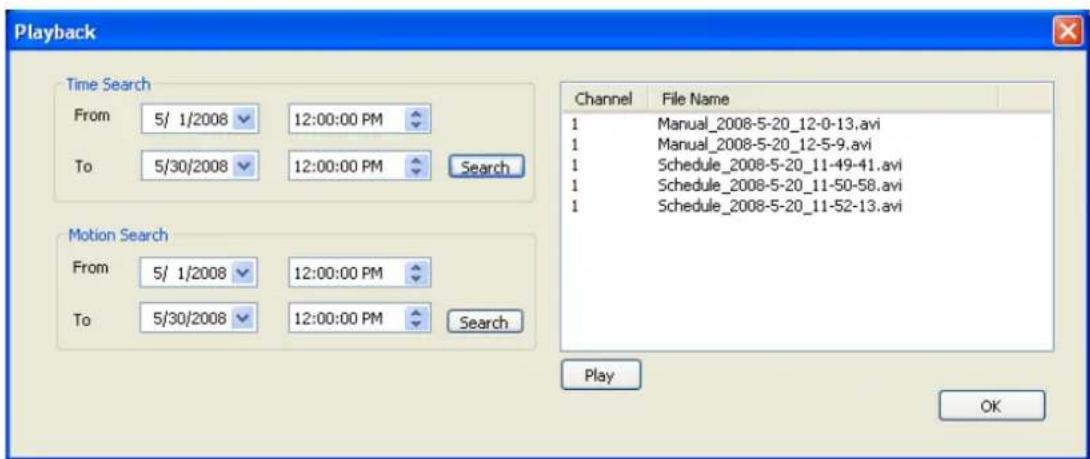Click Search button in Time Search group
The height and width of the screenshot is (459, 1090).
(x=486, y=168)
